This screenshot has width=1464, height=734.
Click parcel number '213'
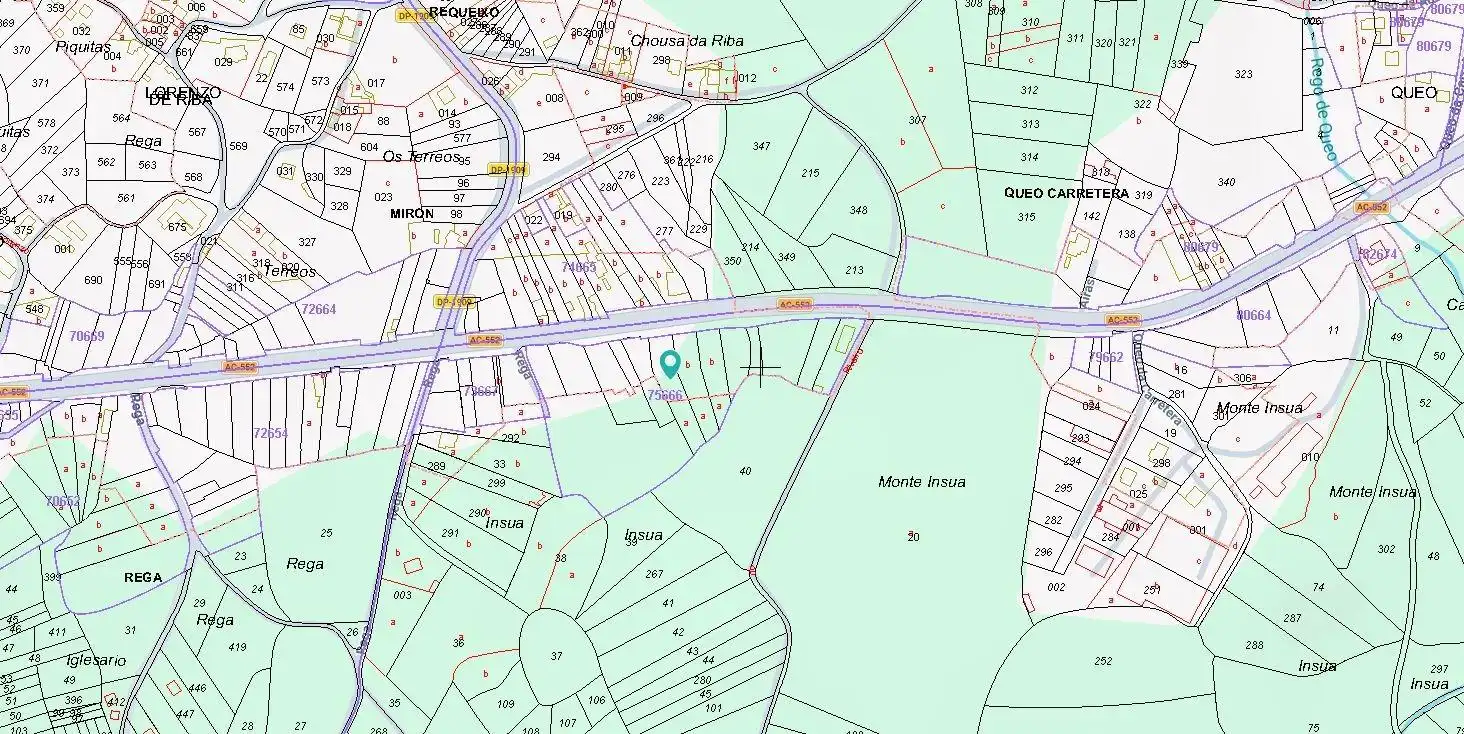pos(854,270)
